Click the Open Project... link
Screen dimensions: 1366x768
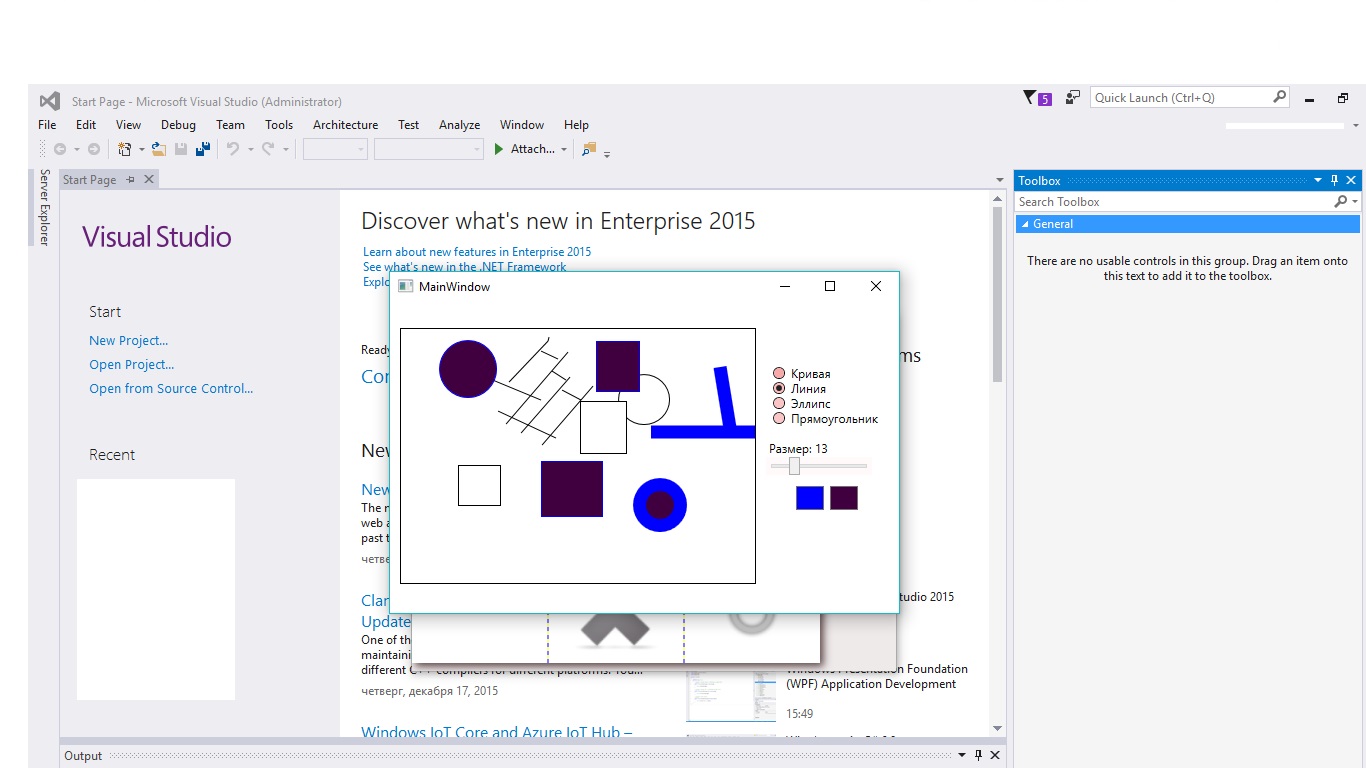[132, 365]
